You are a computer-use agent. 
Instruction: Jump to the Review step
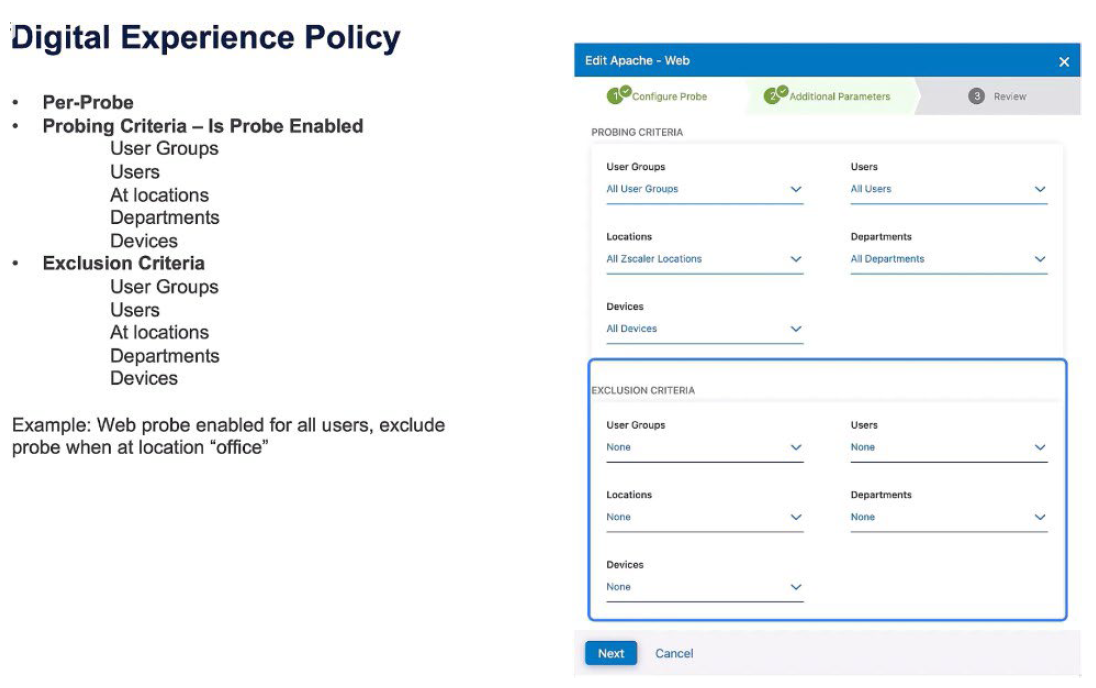coord(1009,97)
